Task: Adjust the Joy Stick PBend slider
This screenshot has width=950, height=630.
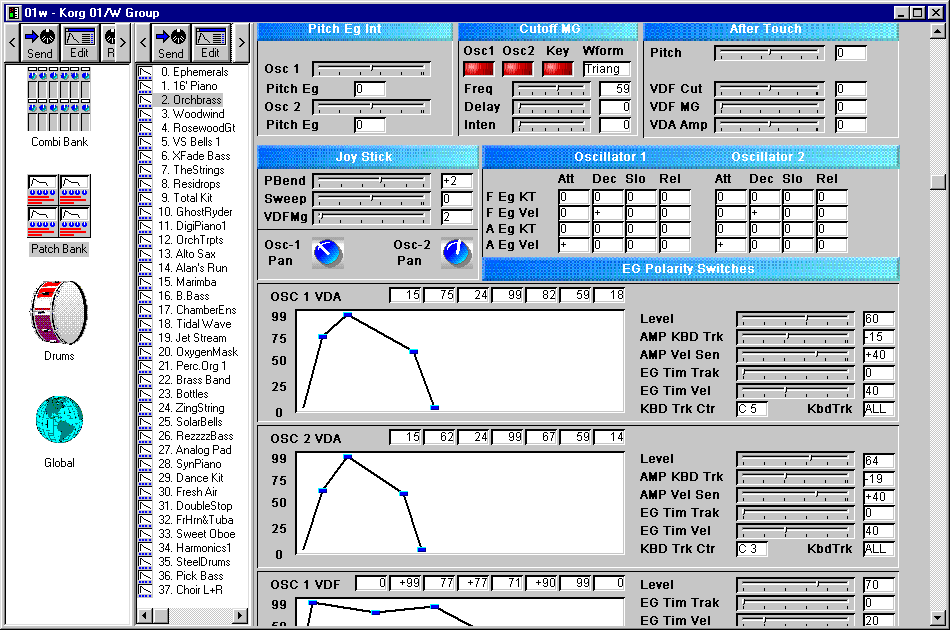Action: pos(371,181)
